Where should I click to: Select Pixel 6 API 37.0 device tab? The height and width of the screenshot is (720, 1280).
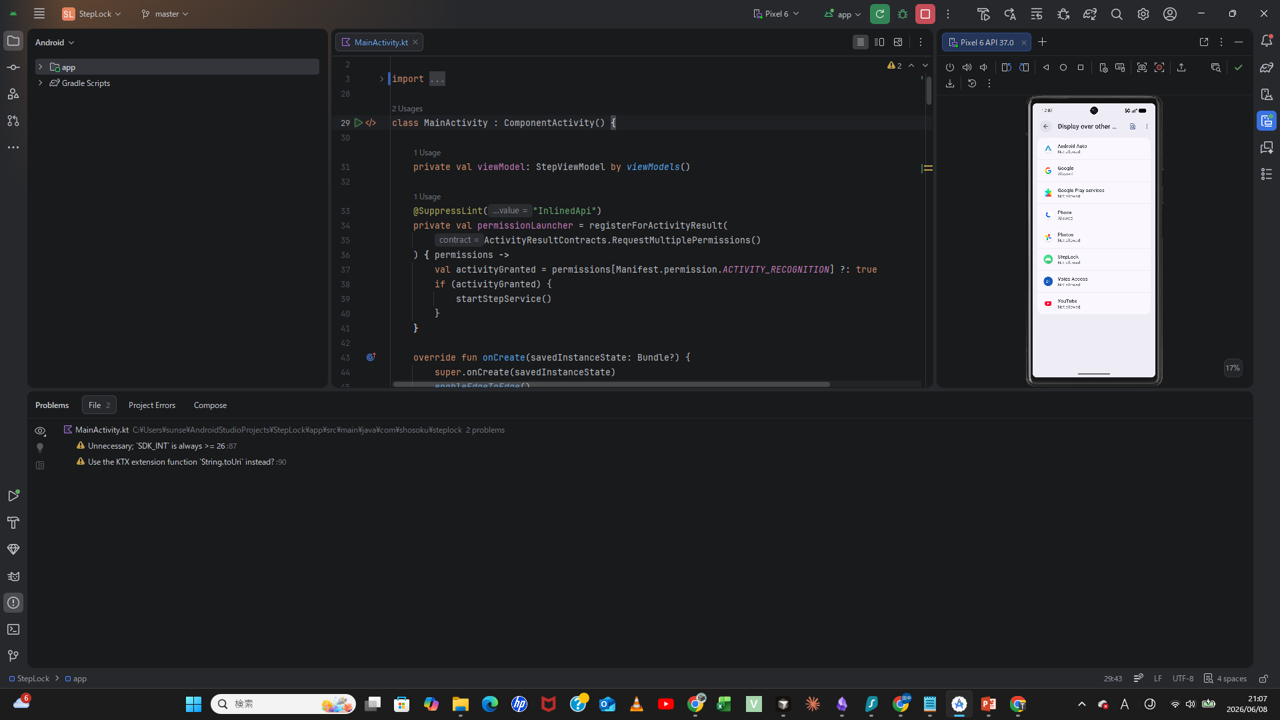pyautogui.click(x=986, y=42)
